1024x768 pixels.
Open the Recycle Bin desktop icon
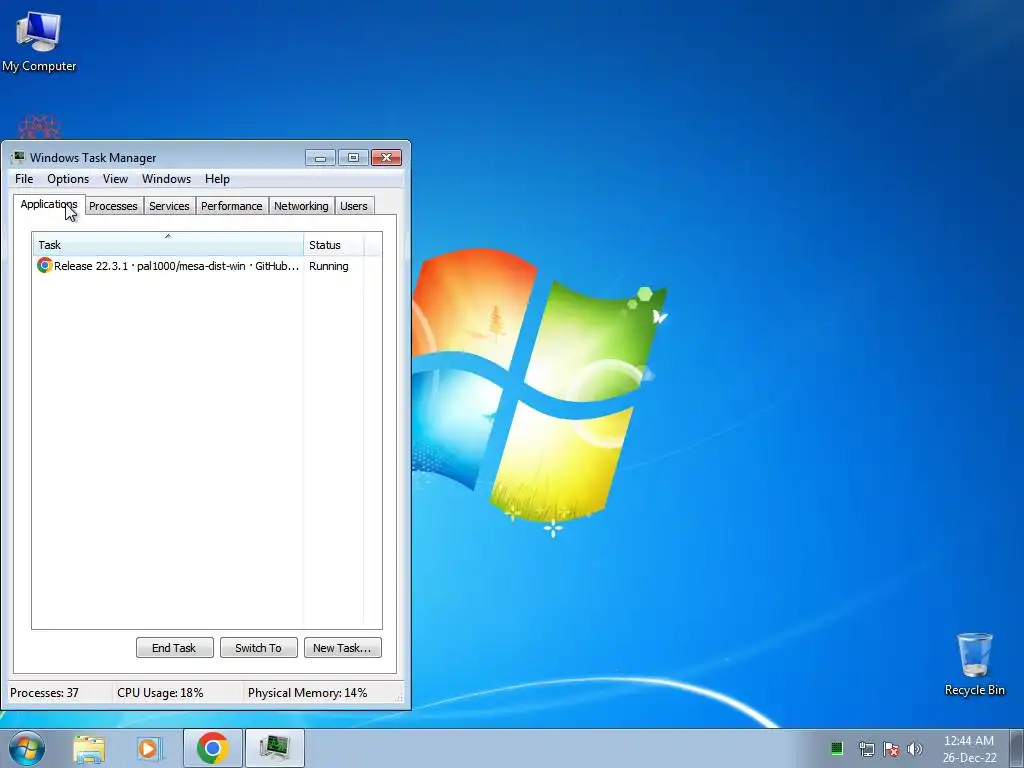click(x=974, y=664)
